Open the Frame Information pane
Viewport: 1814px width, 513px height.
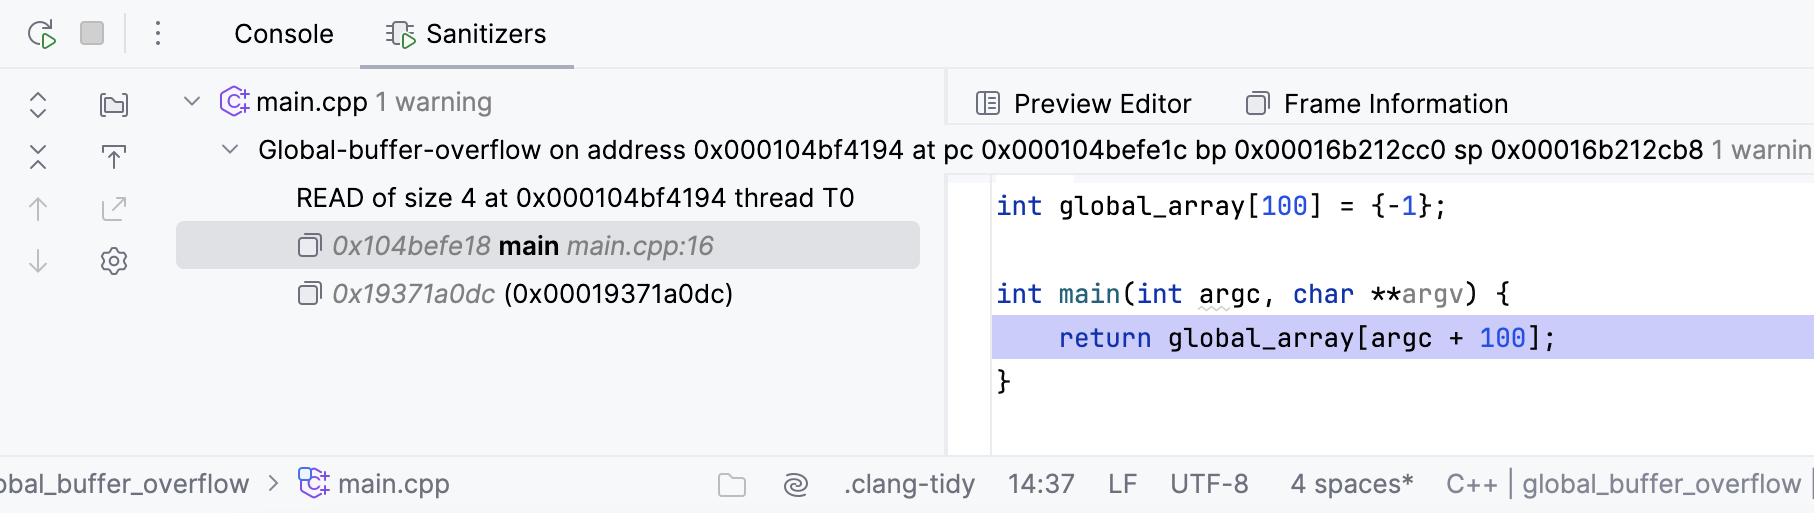[1377, 104]
